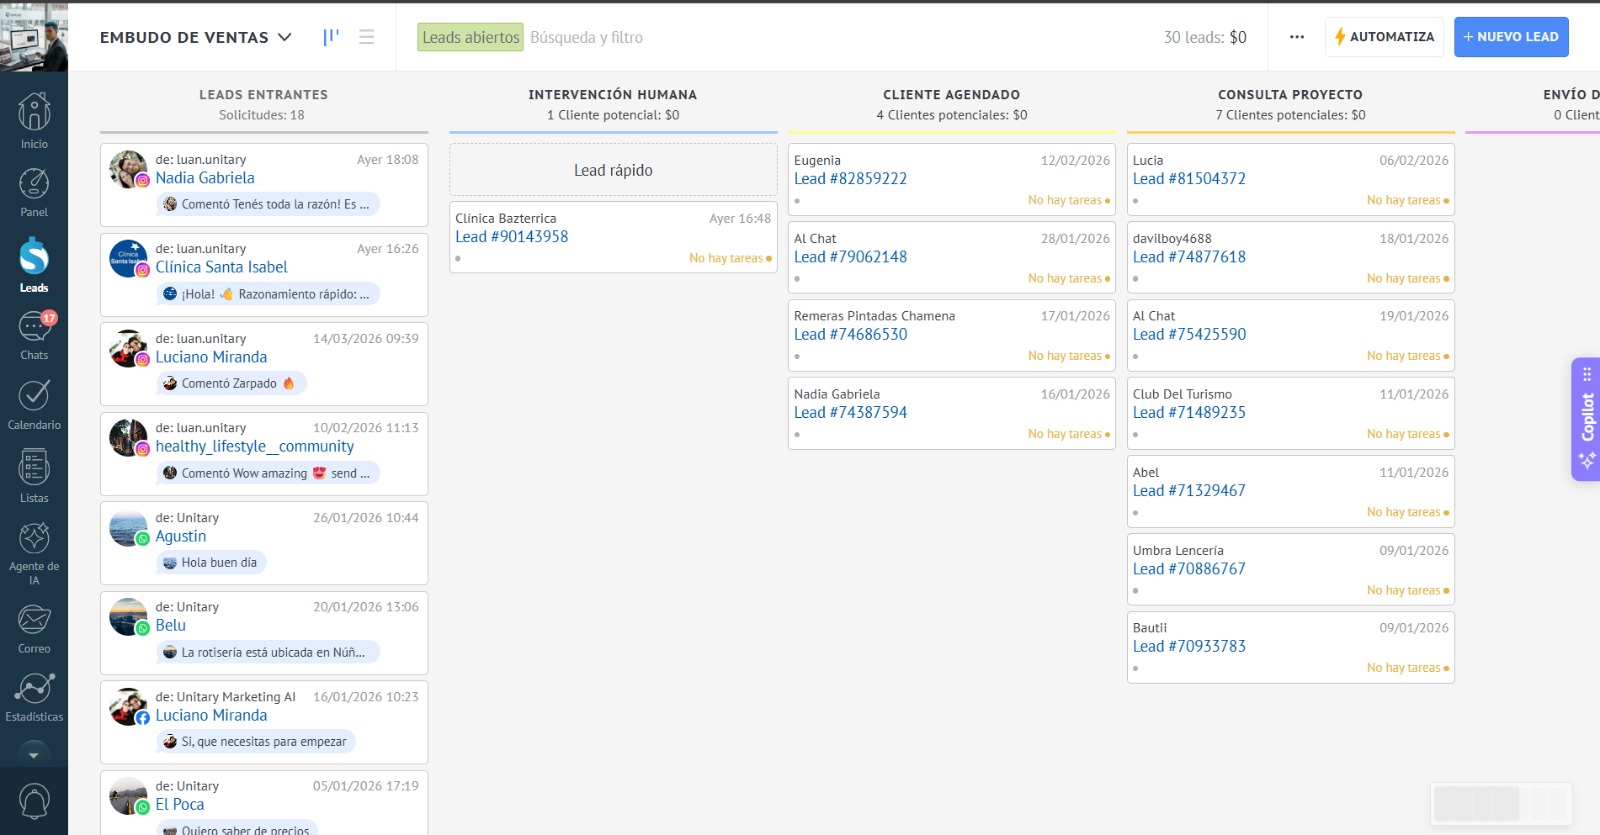Viewport: 1600px width, 835px height.
Task: Open the Agente de IA icon
Action: point(34,553)
